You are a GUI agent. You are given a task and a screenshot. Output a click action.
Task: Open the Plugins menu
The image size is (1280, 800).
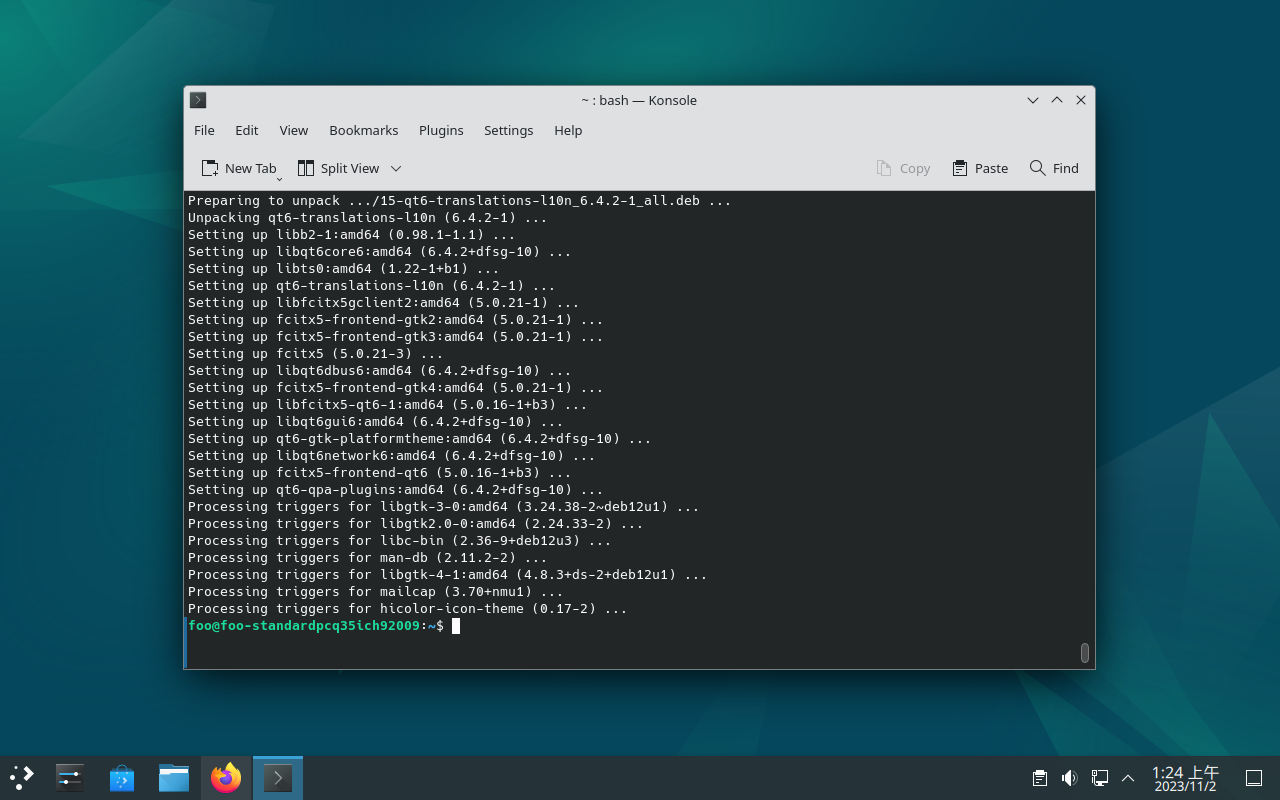(441, 130)
